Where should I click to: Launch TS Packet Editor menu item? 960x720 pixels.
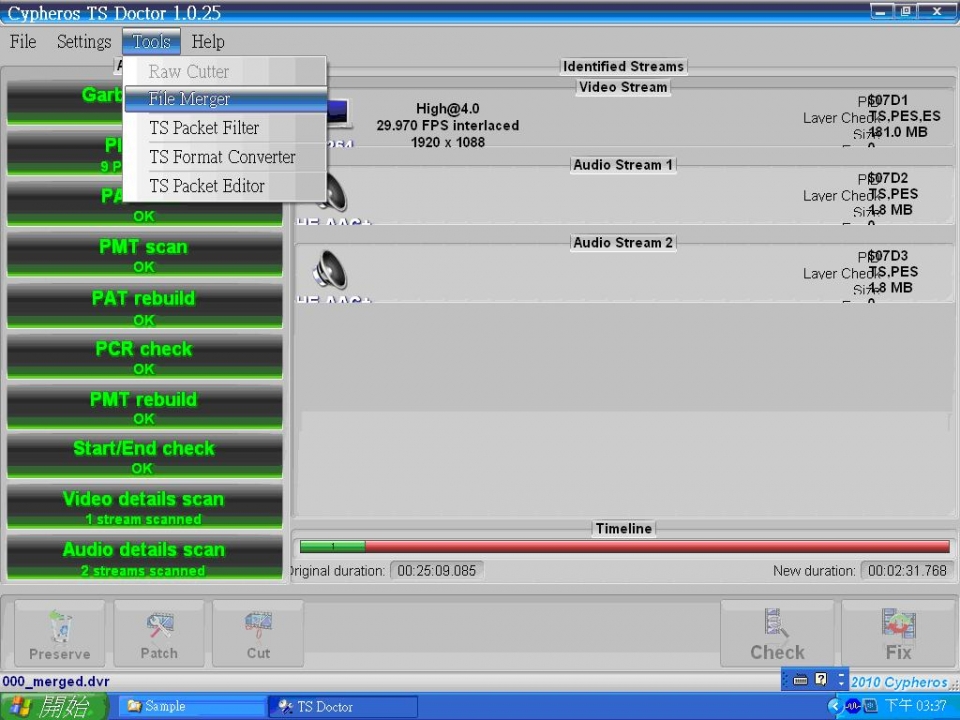[x=207, y=186]
